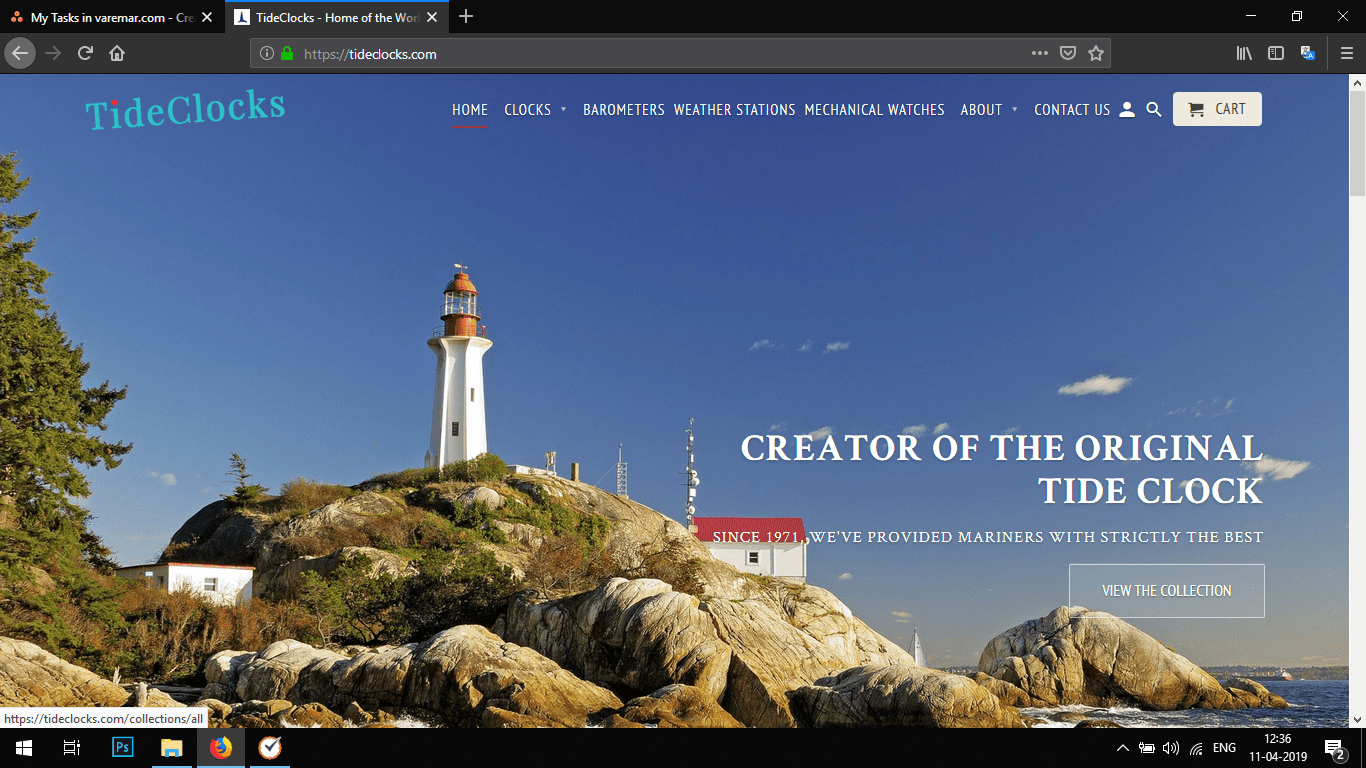Click the user account icon
The height and width of the screenshot is (768, 1366).
click(x=1127, y=110)
